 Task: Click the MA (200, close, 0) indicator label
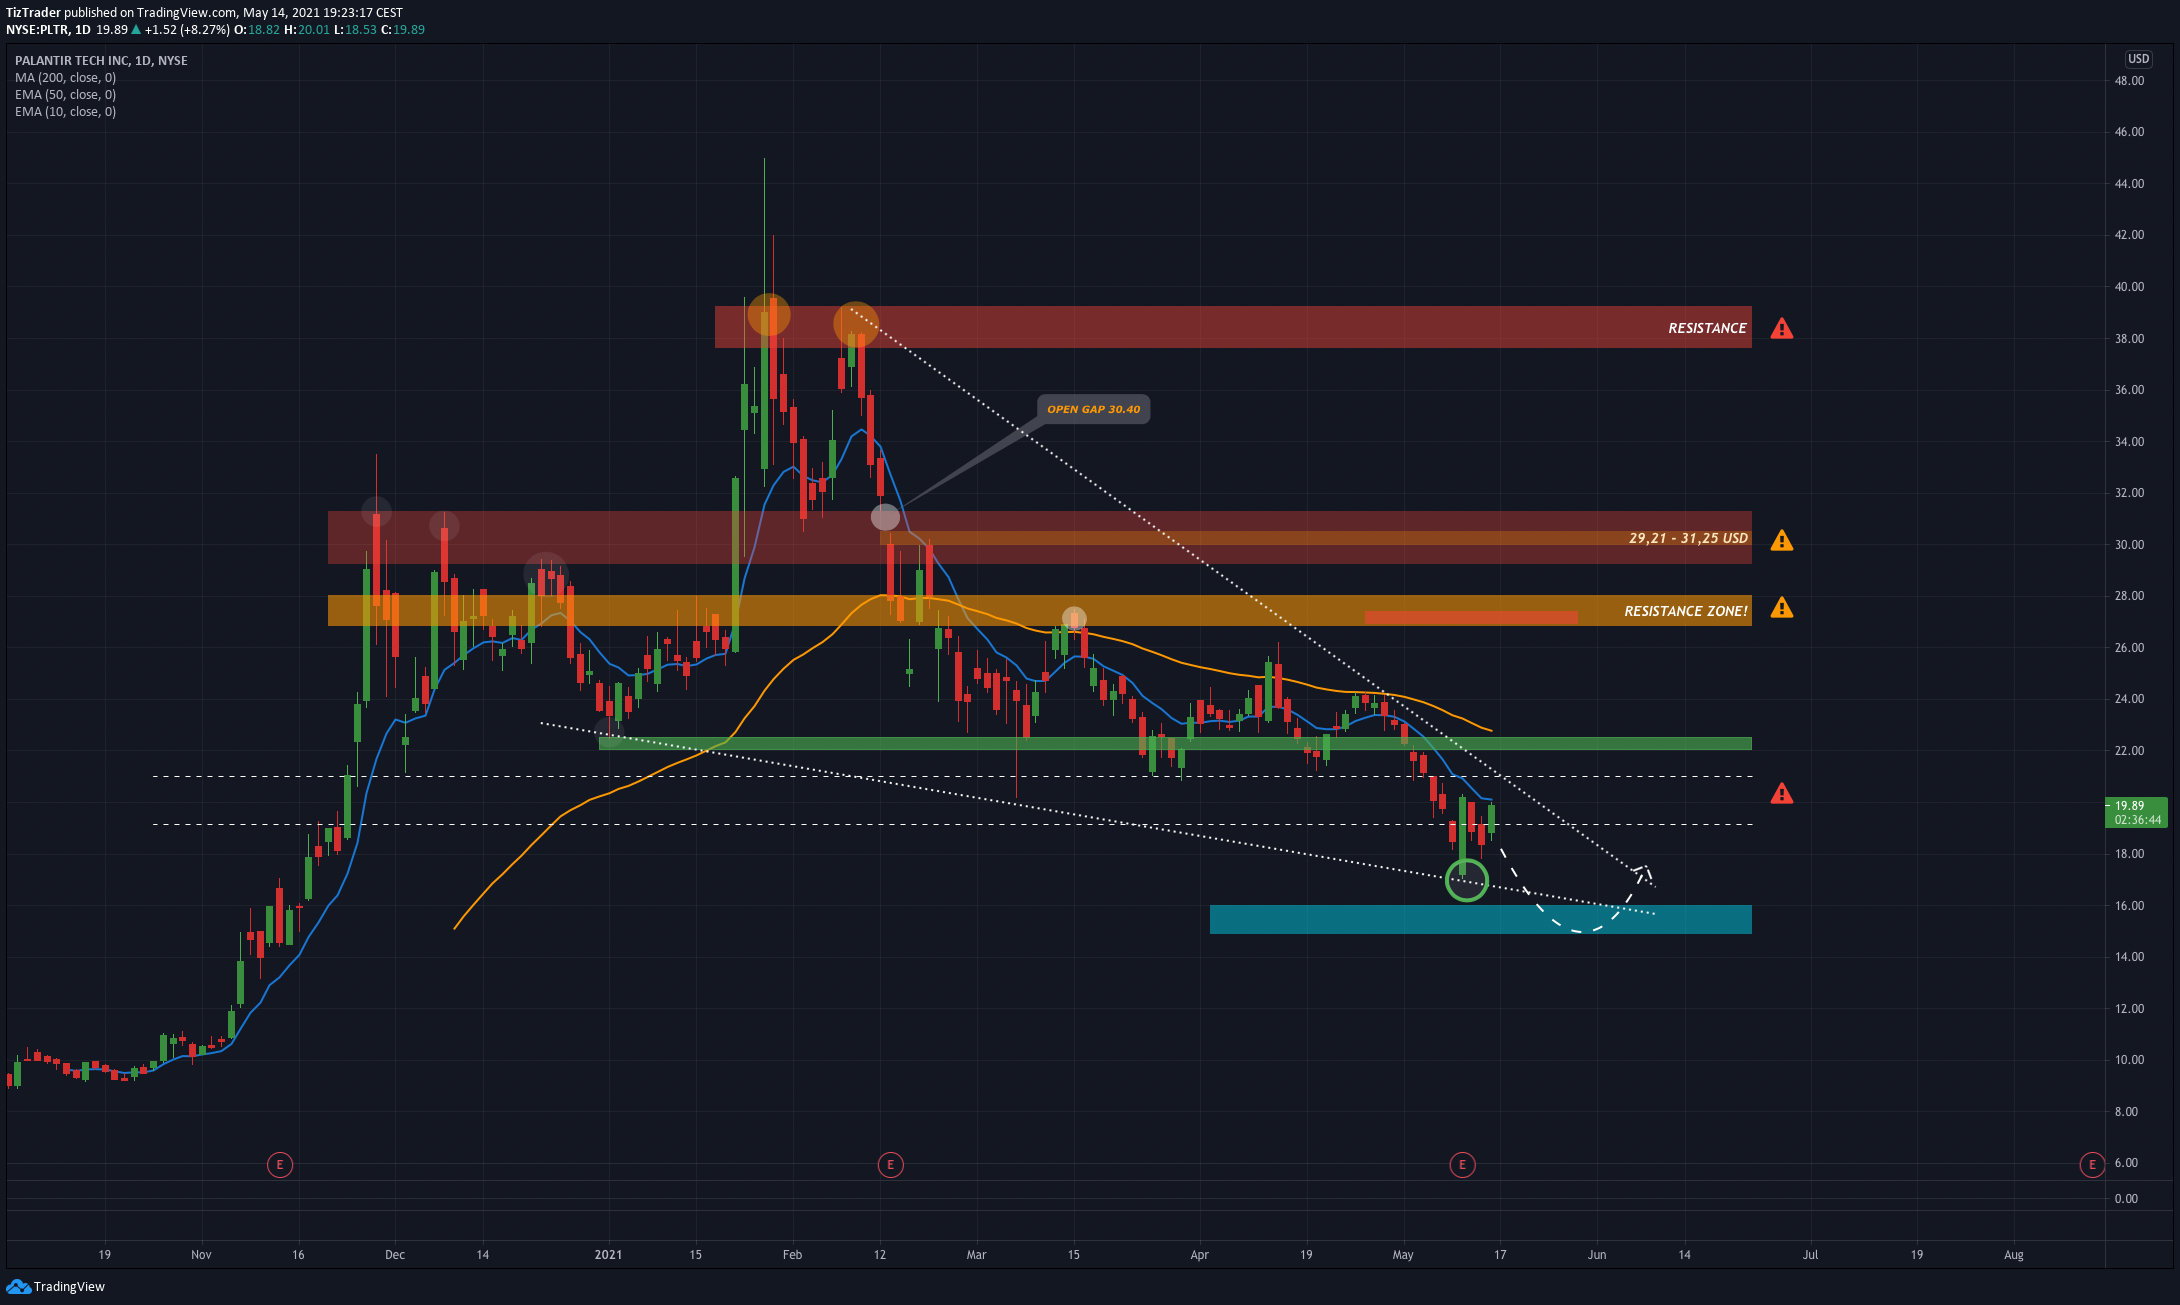[x=65, y=77]
